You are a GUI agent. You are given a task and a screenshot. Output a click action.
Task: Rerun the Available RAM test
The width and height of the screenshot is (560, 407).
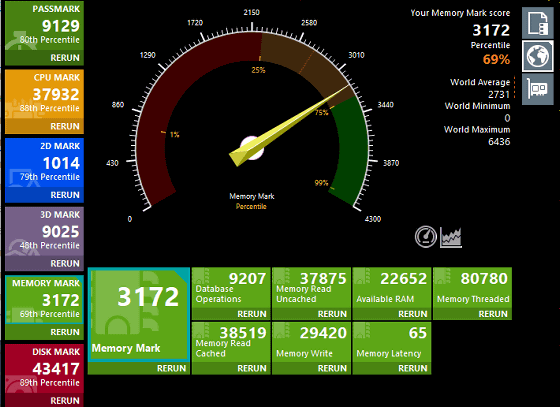(x=412, y=314)
